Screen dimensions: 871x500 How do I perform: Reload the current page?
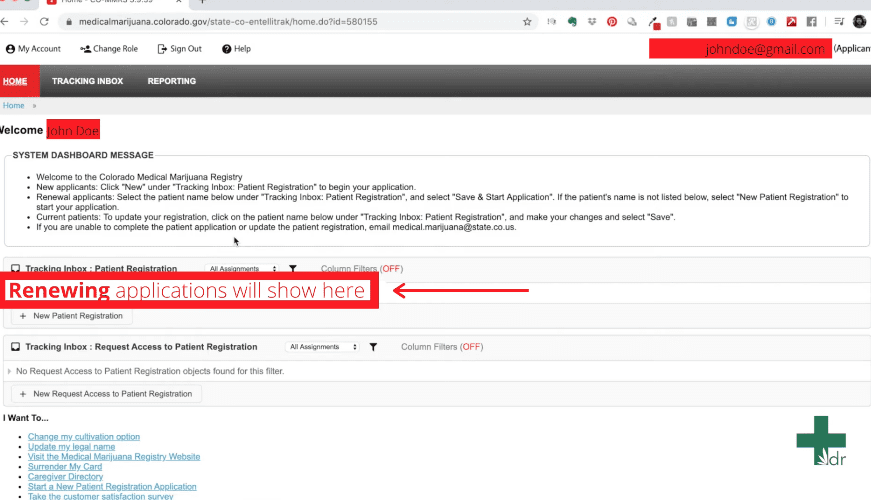click(44, 22)
